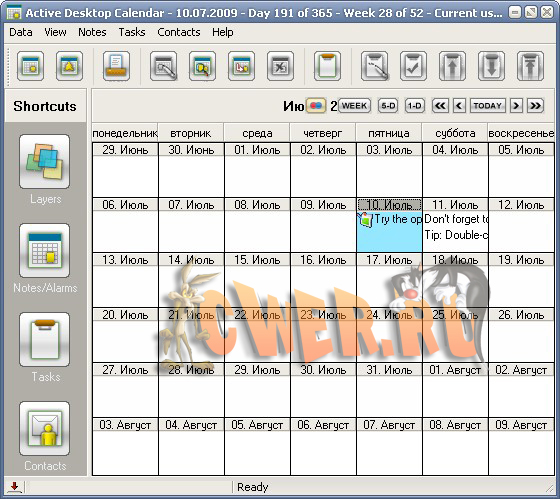Select the 31. Июль day cell
Viewport: 560px width, 499px height.
389,390
